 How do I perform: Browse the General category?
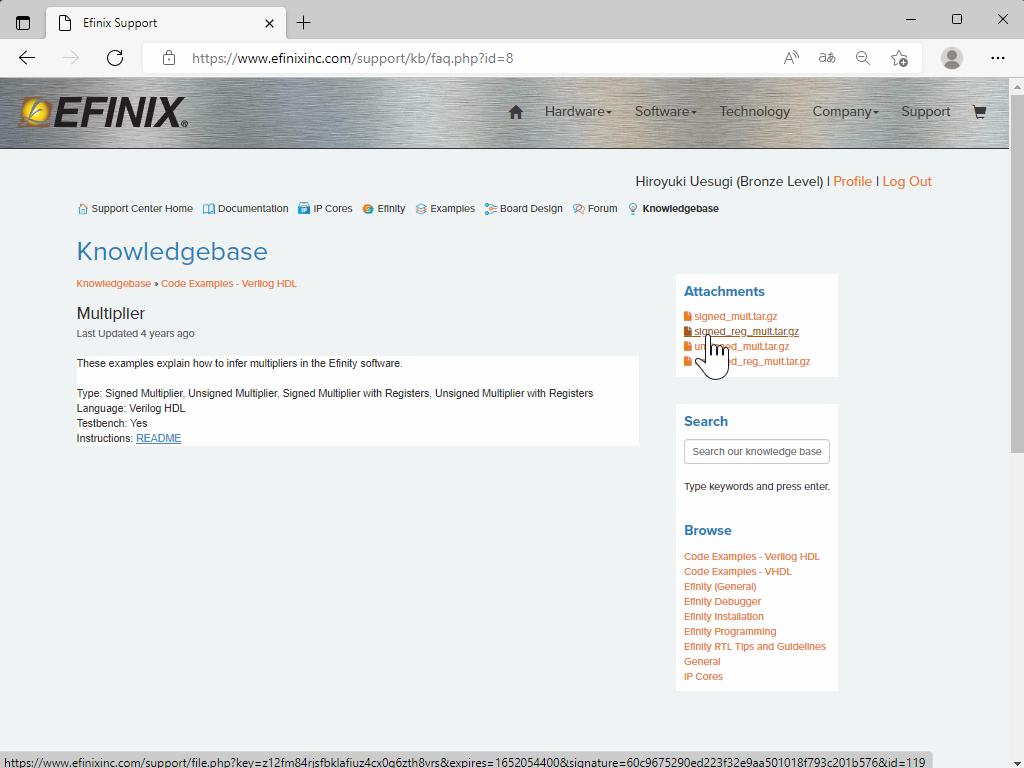[702, 662]
